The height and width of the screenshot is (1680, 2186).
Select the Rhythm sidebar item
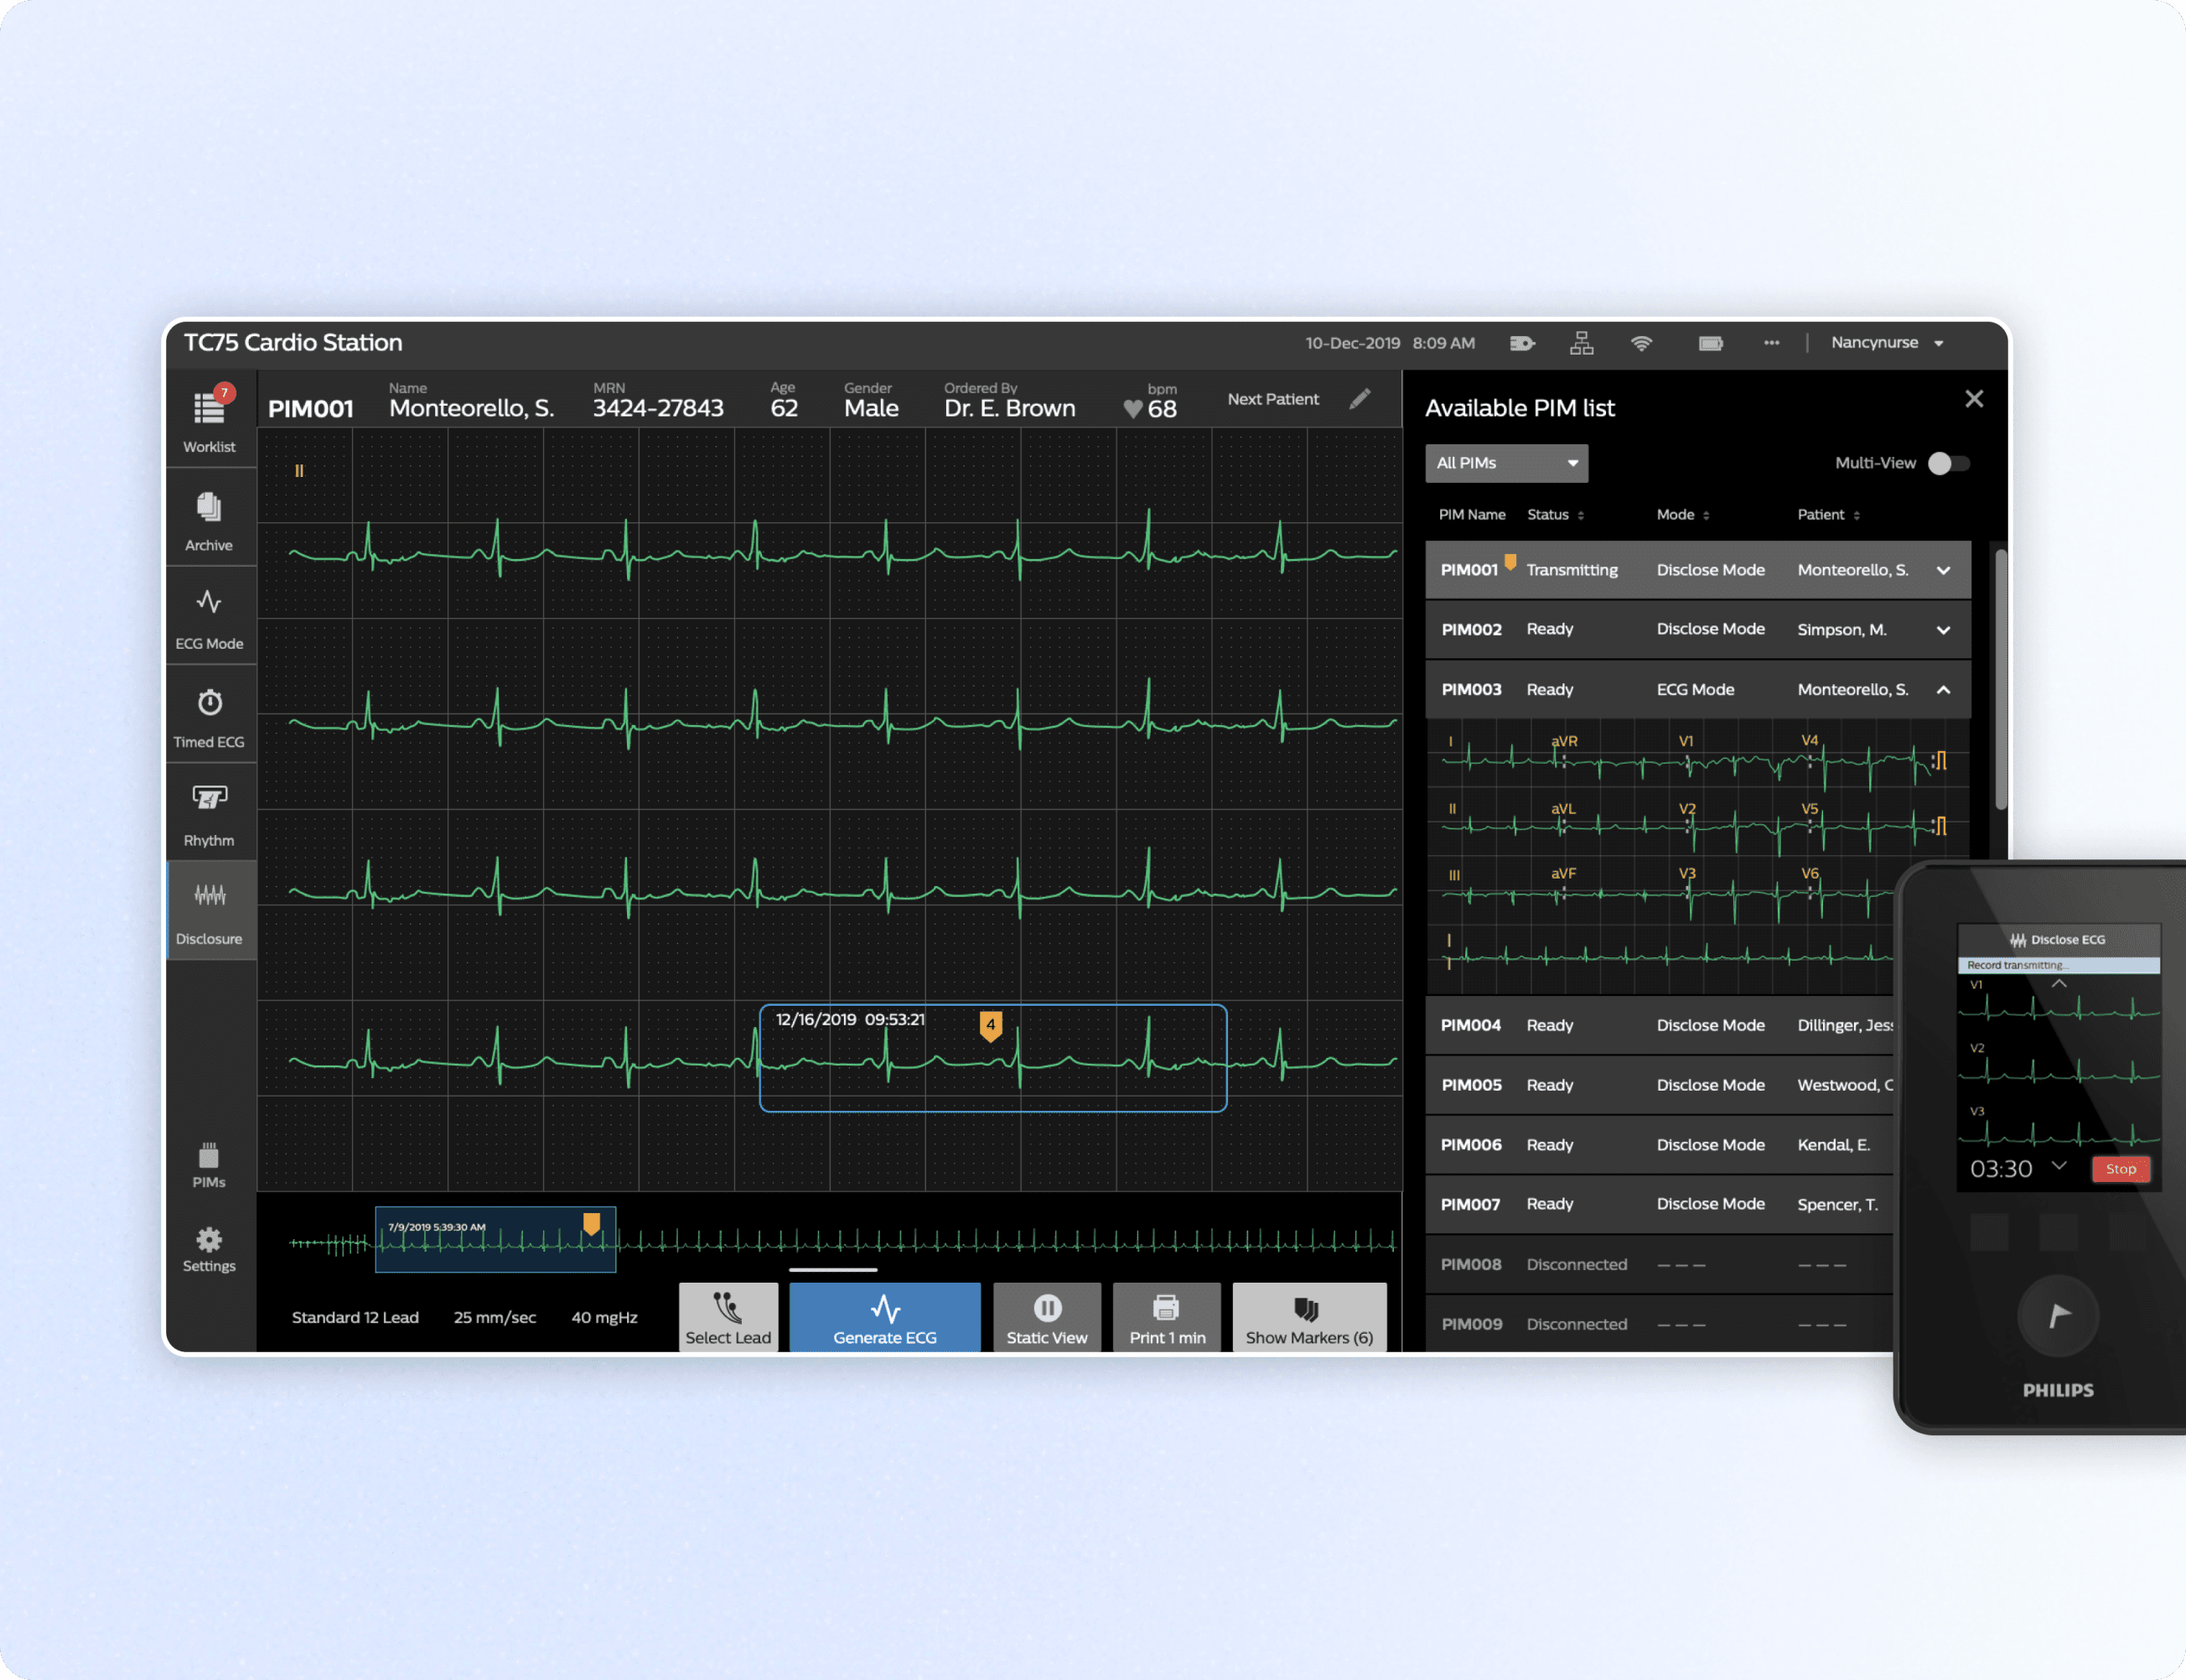click(x=209, y=814)
